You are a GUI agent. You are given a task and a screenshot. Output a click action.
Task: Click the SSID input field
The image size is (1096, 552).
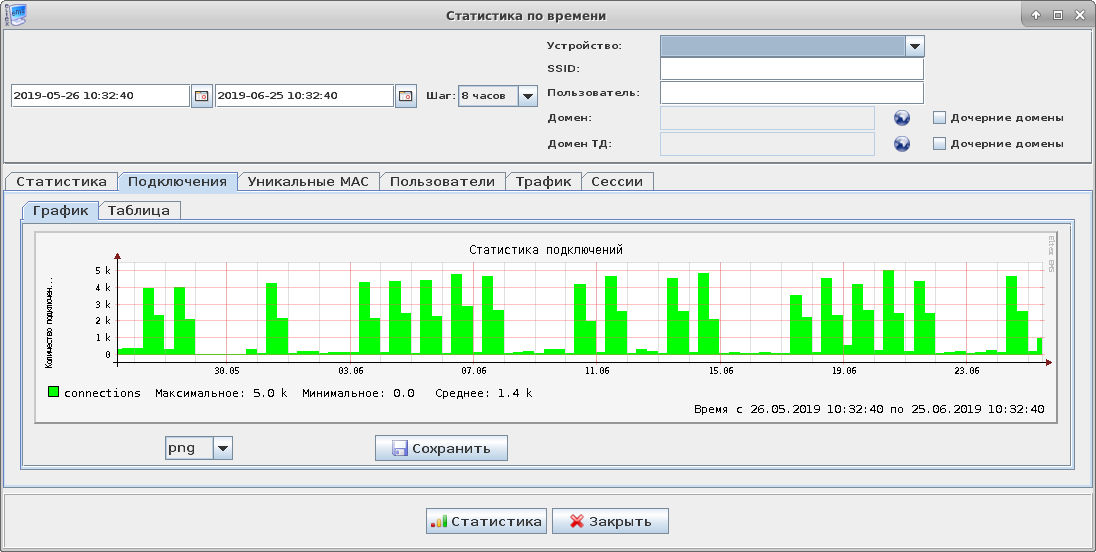(791, 68)
